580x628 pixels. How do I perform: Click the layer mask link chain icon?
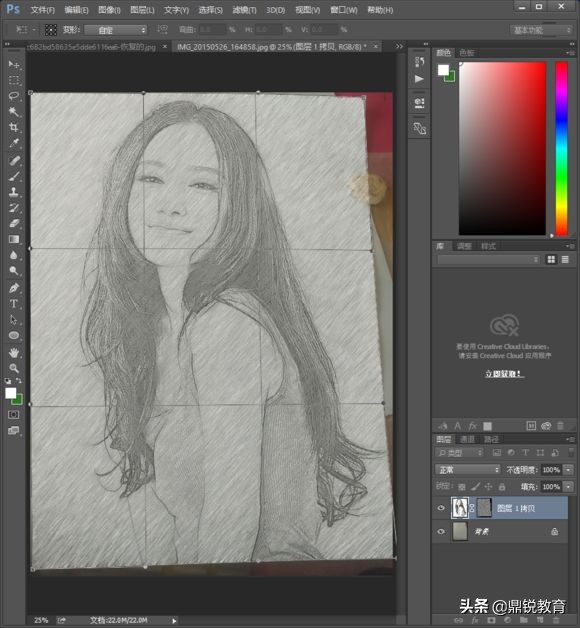point(472,508)
